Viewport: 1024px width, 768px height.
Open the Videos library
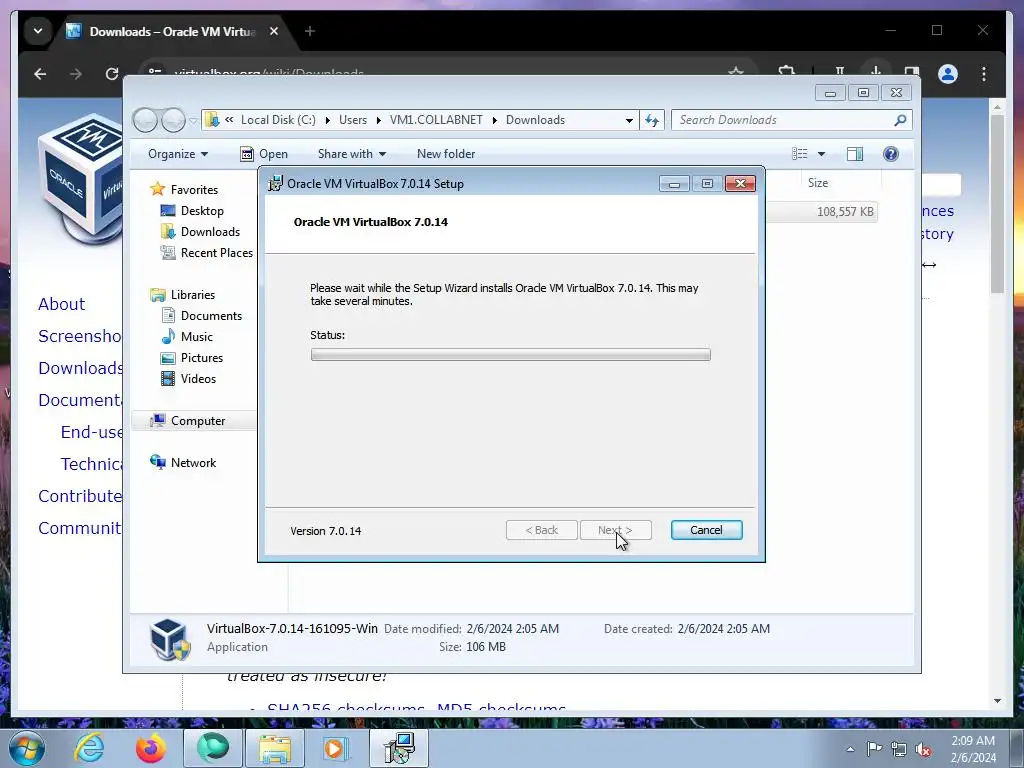tap(198, 378)
